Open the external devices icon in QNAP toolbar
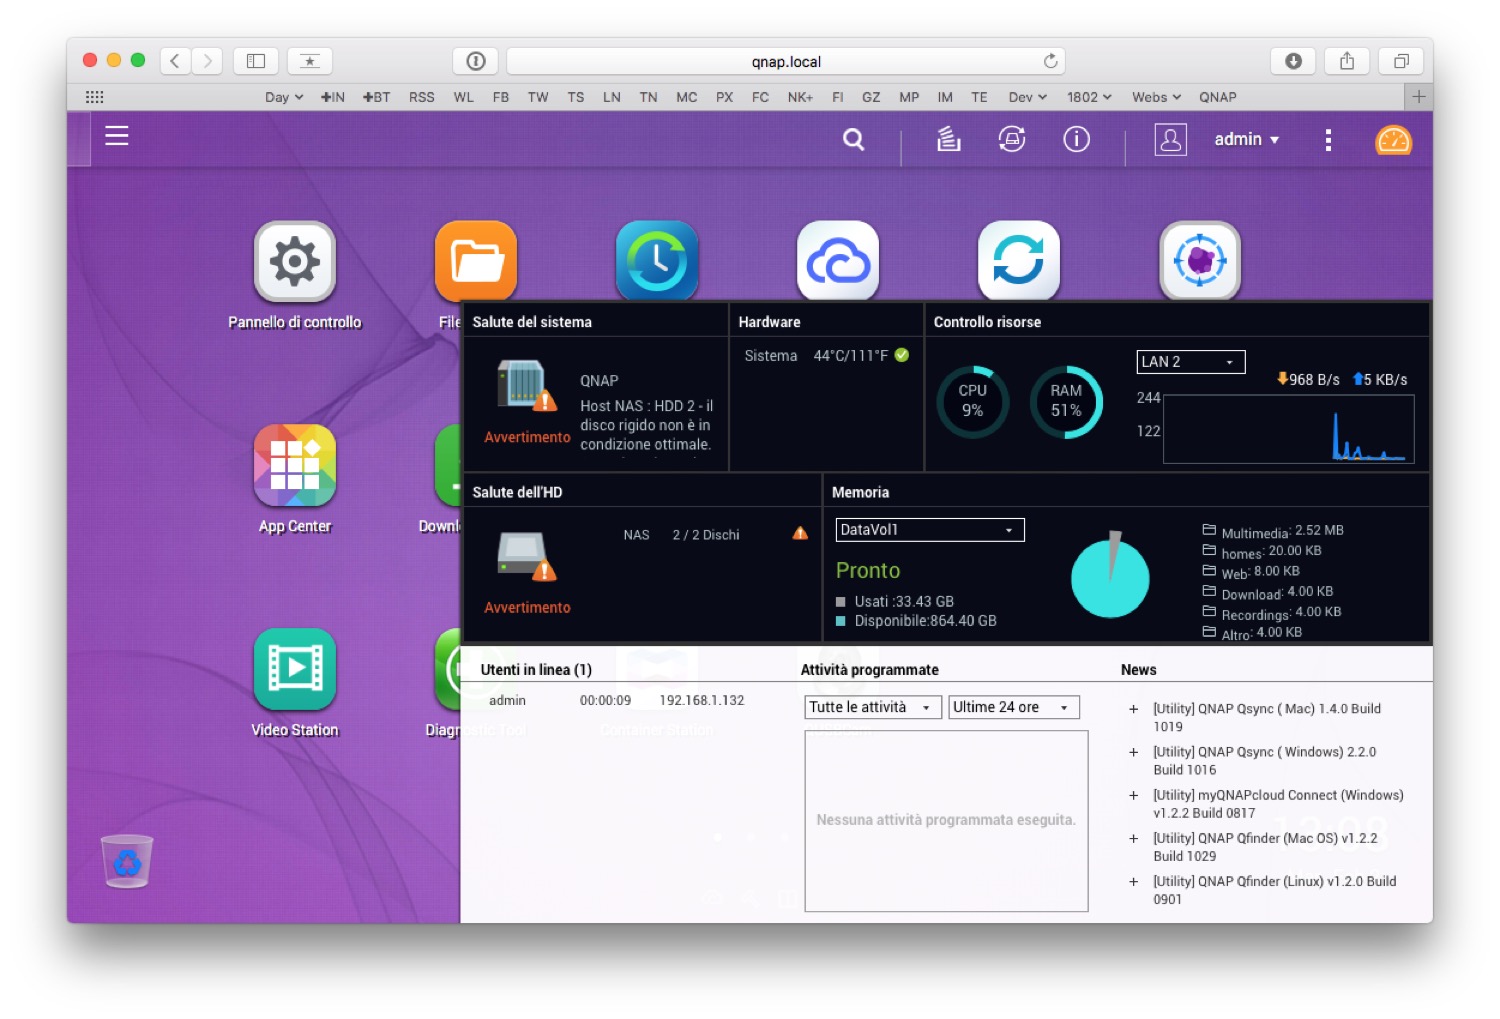 [1012, 139]
